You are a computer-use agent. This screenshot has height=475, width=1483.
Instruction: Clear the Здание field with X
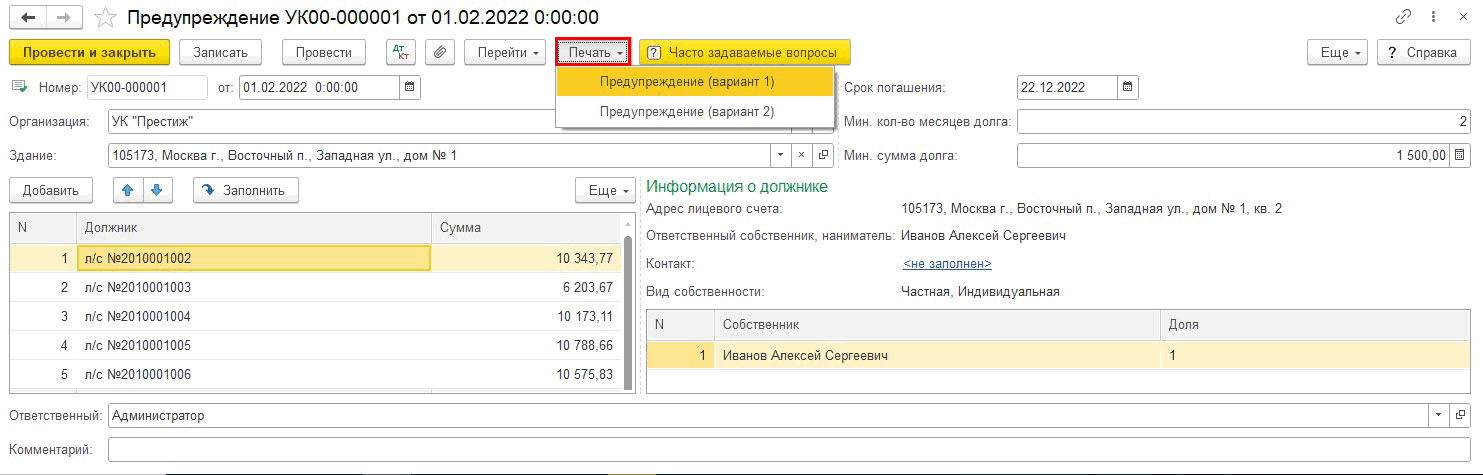point(801,156)
